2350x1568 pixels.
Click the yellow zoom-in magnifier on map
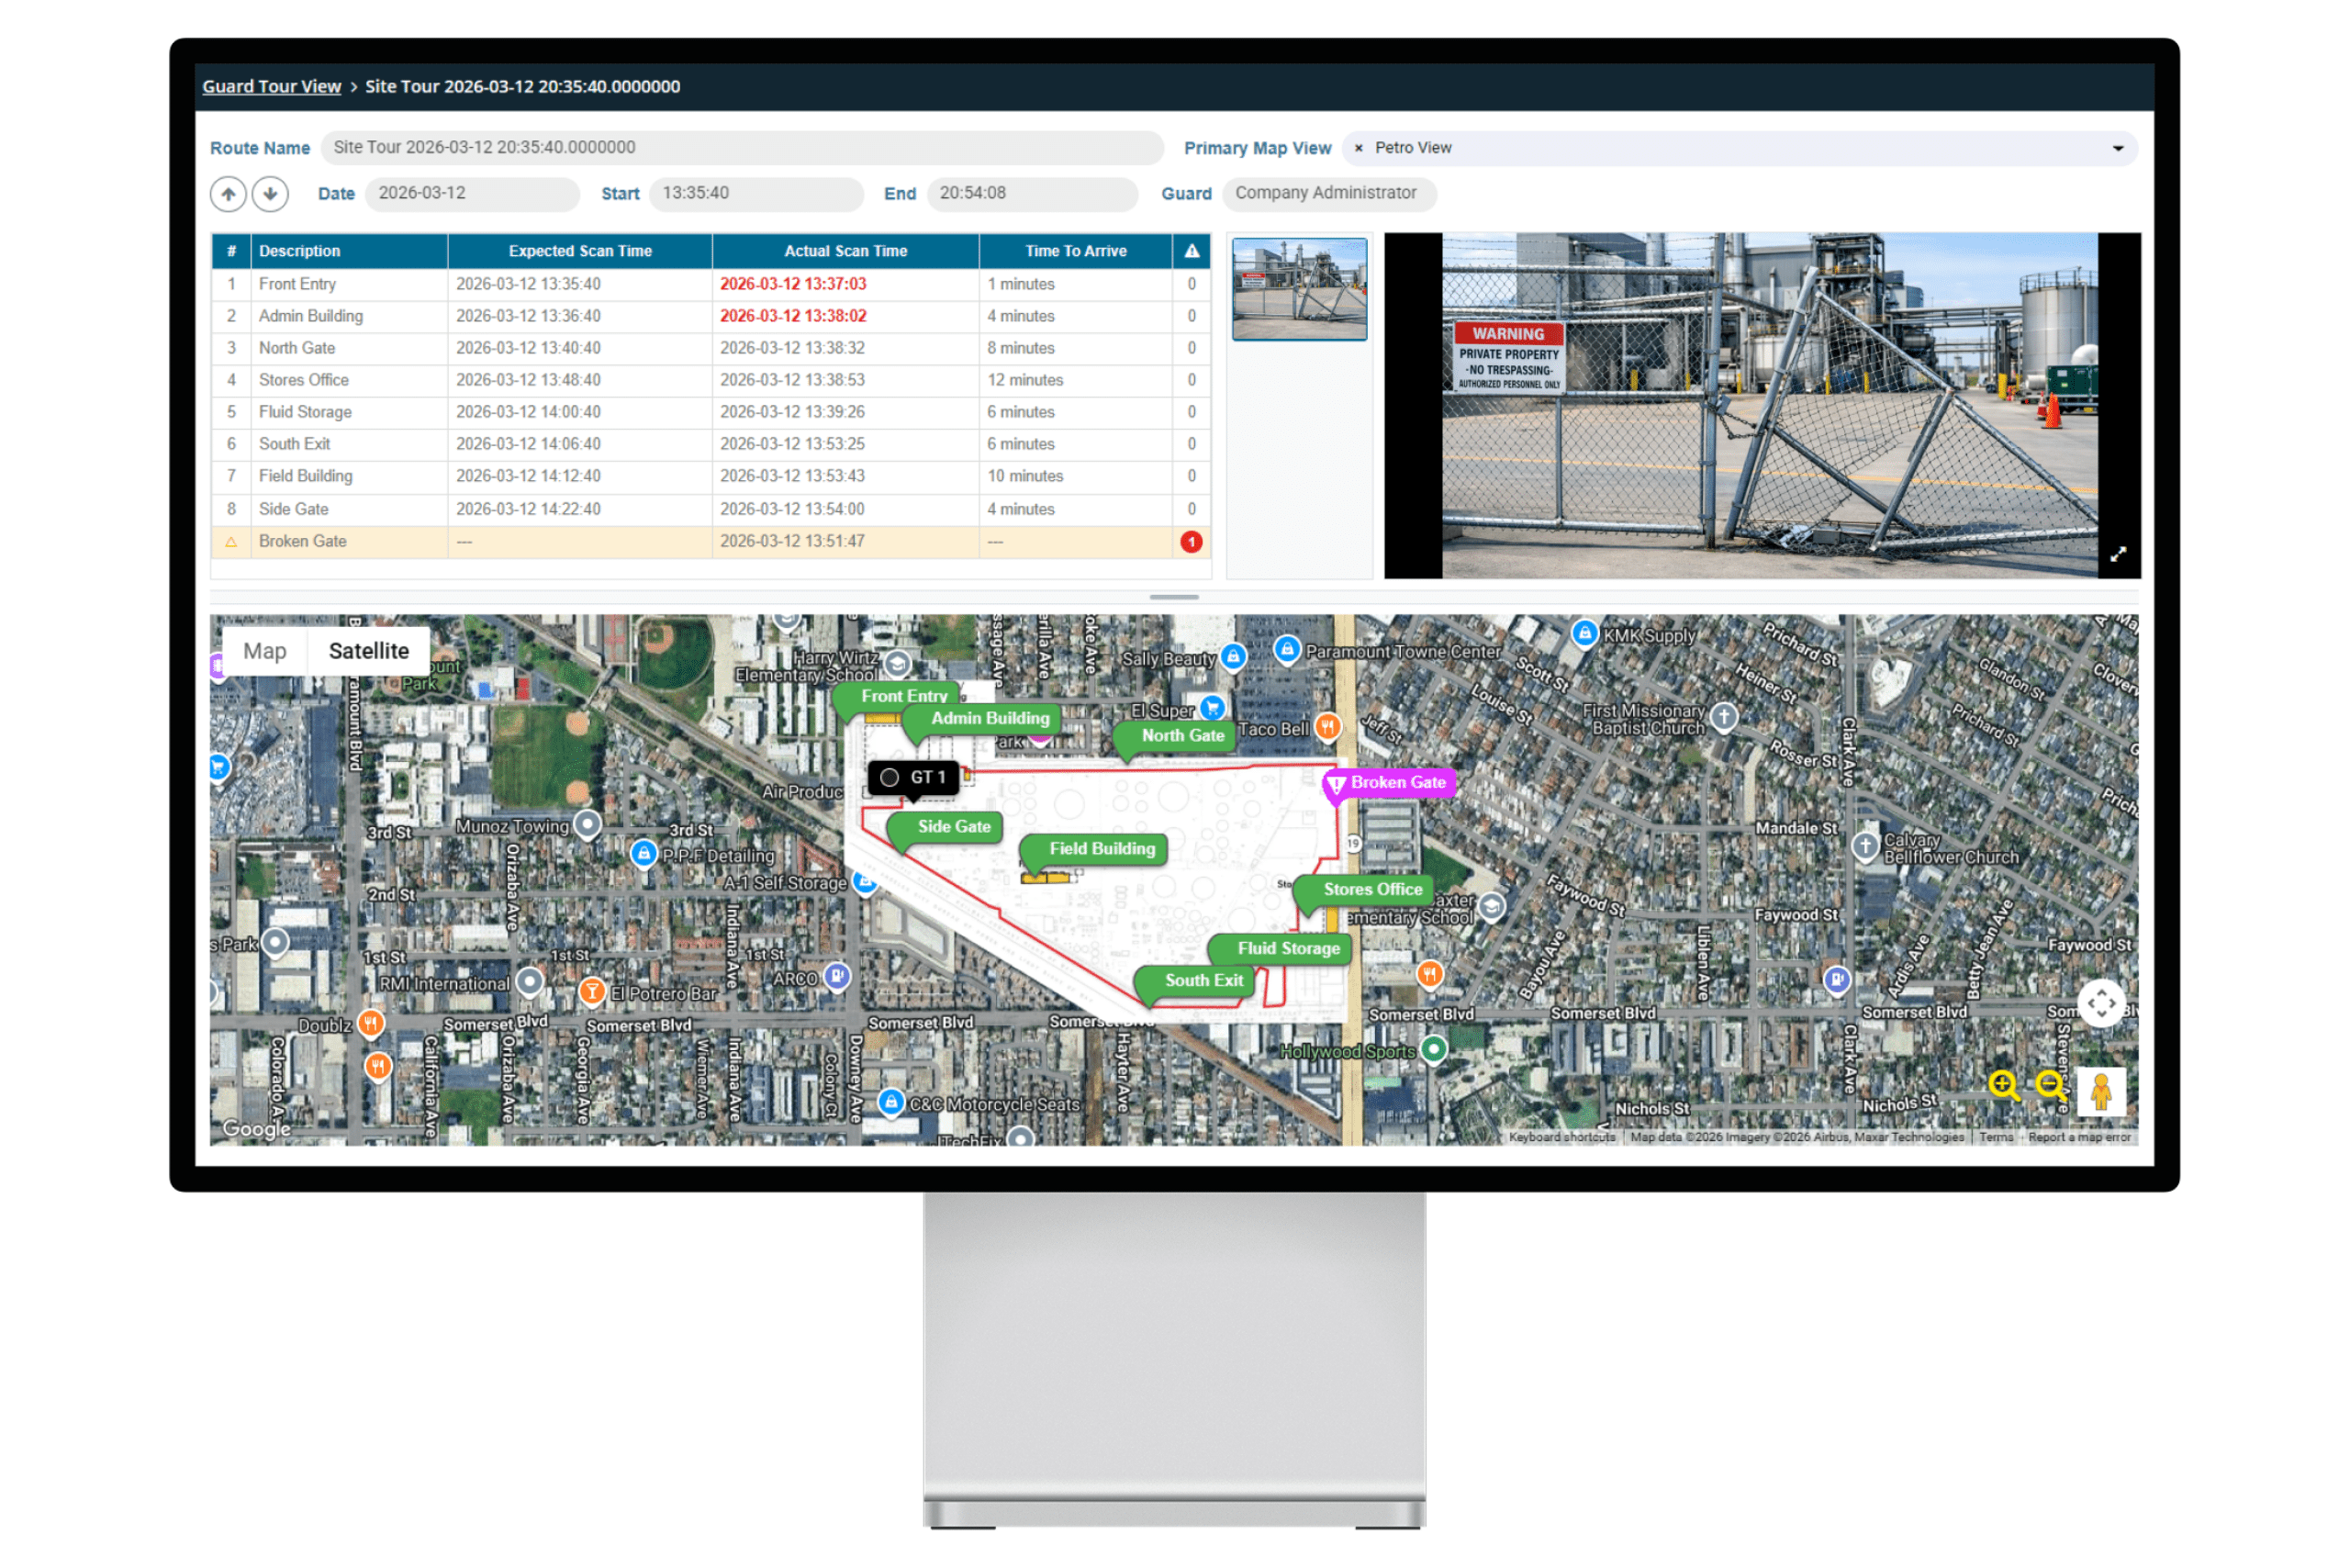(2003, 1085)
